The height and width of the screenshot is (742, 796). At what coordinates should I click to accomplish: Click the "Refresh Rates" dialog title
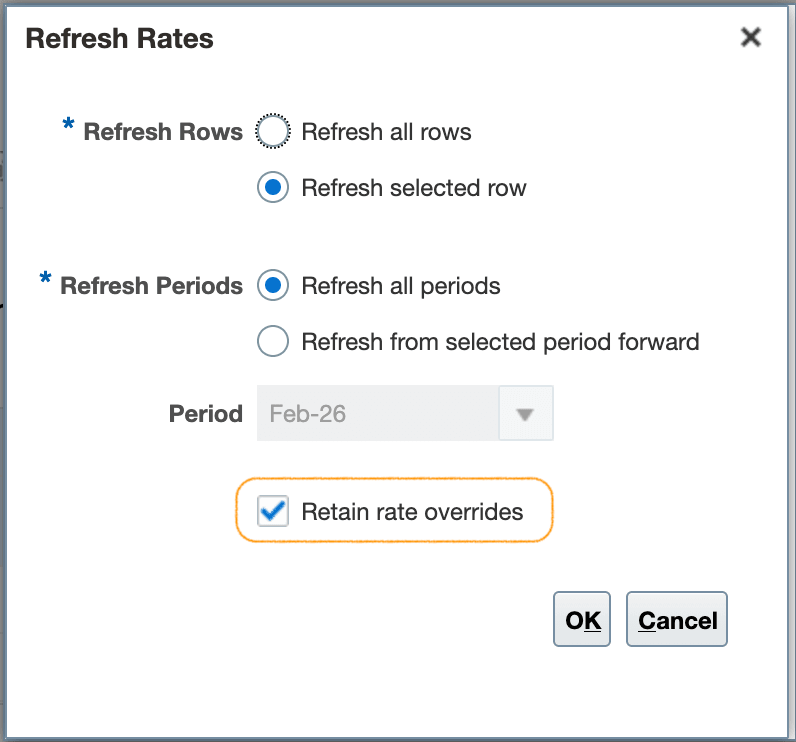(x=119, y=39)
